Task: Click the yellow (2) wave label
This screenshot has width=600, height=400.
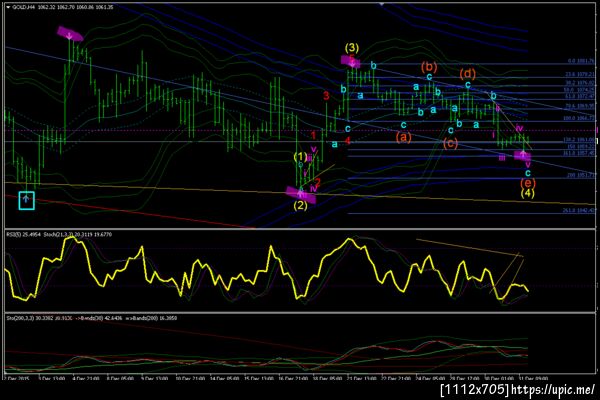Action: click(x=300, y=206)
